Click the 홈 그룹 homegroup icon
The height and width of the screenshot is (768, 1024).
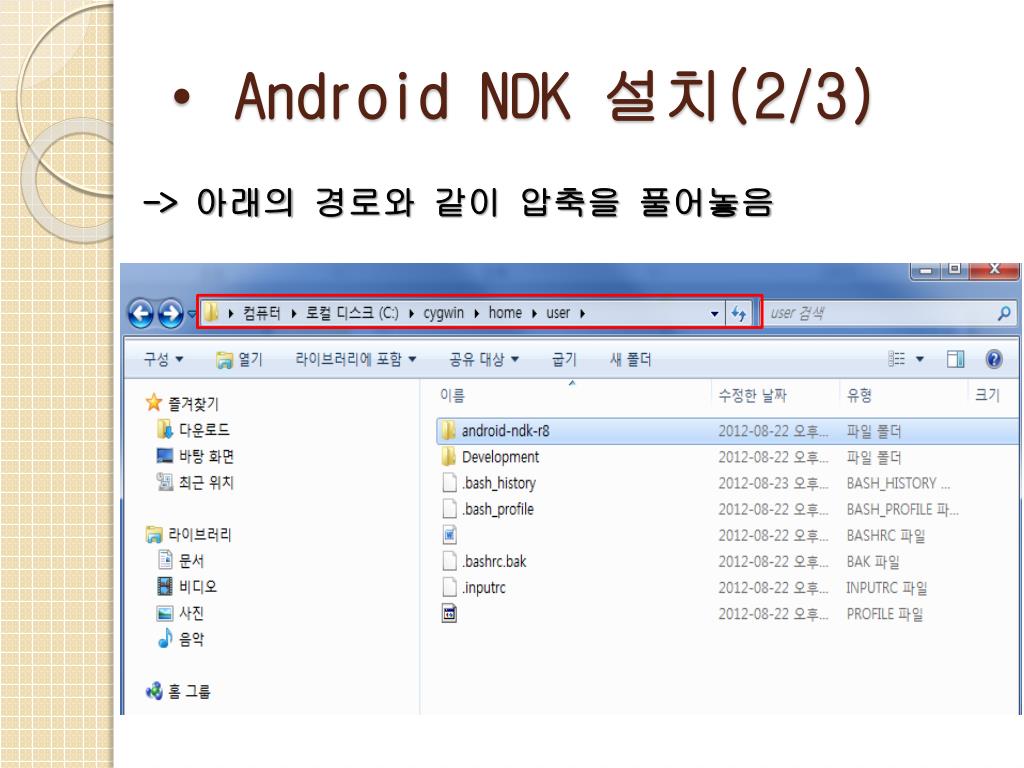pos(154,691)
